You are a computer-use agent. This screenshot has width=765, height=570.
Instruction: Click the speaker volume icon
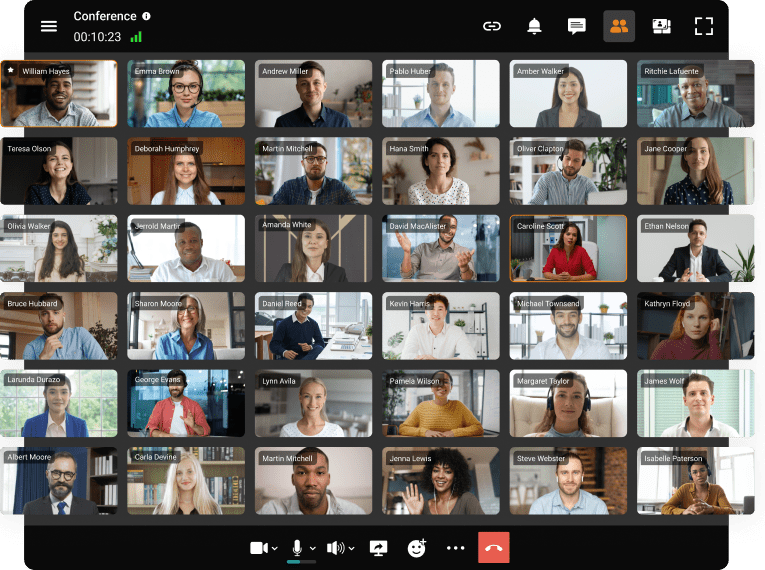(x=335, y=548)
